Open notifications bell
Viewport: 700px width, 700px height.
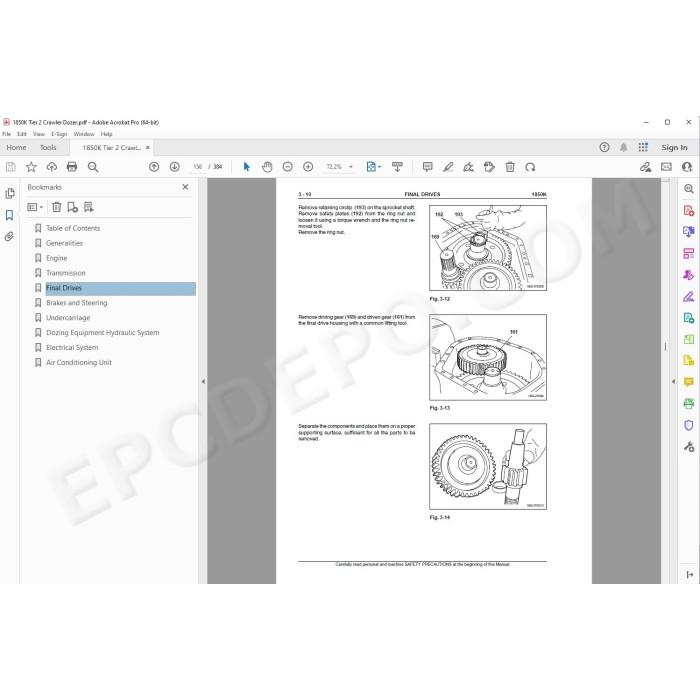(x=624, y=147)
